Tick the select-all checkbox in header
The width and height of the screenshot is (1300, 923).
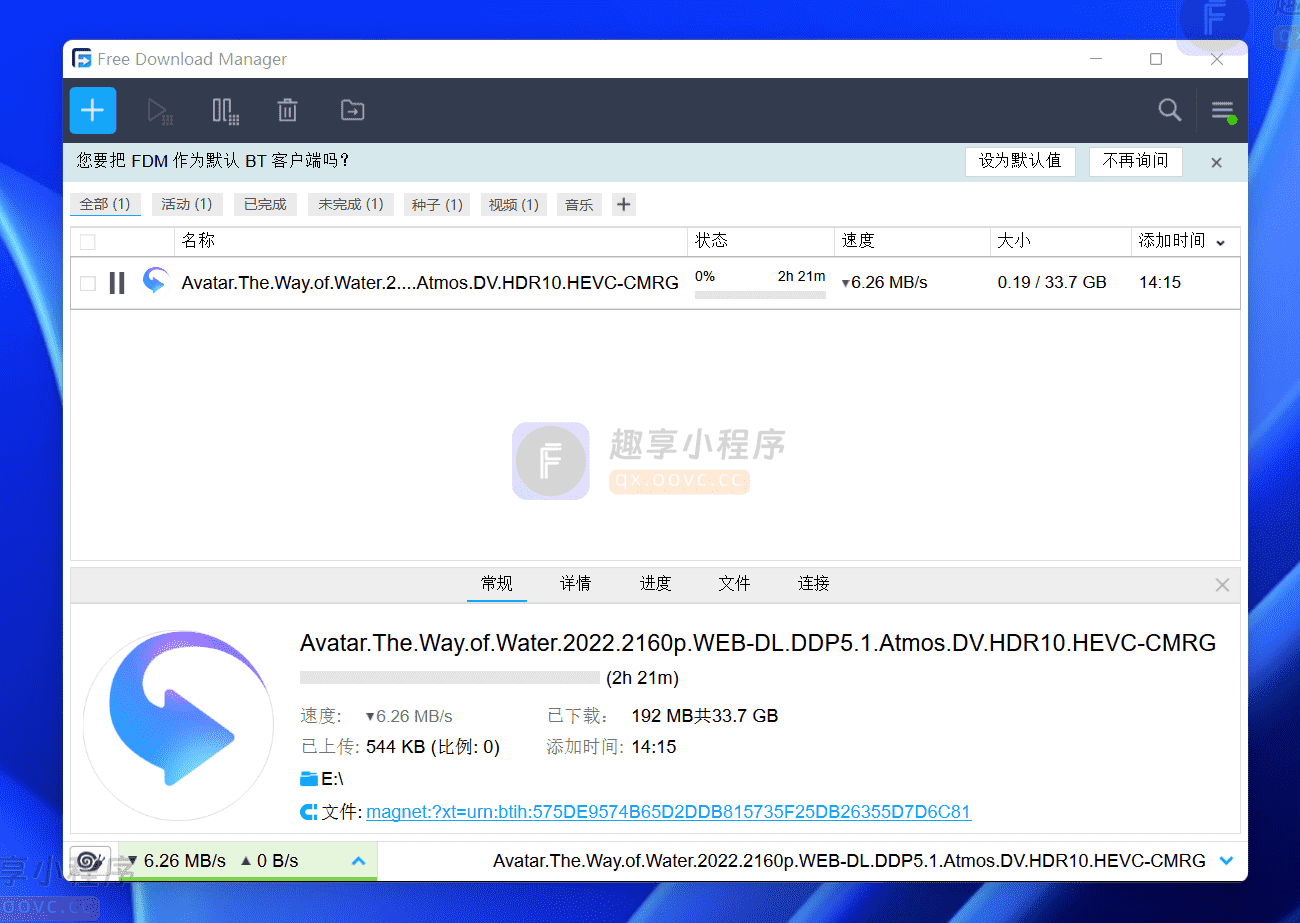click(x=88, y=241)
